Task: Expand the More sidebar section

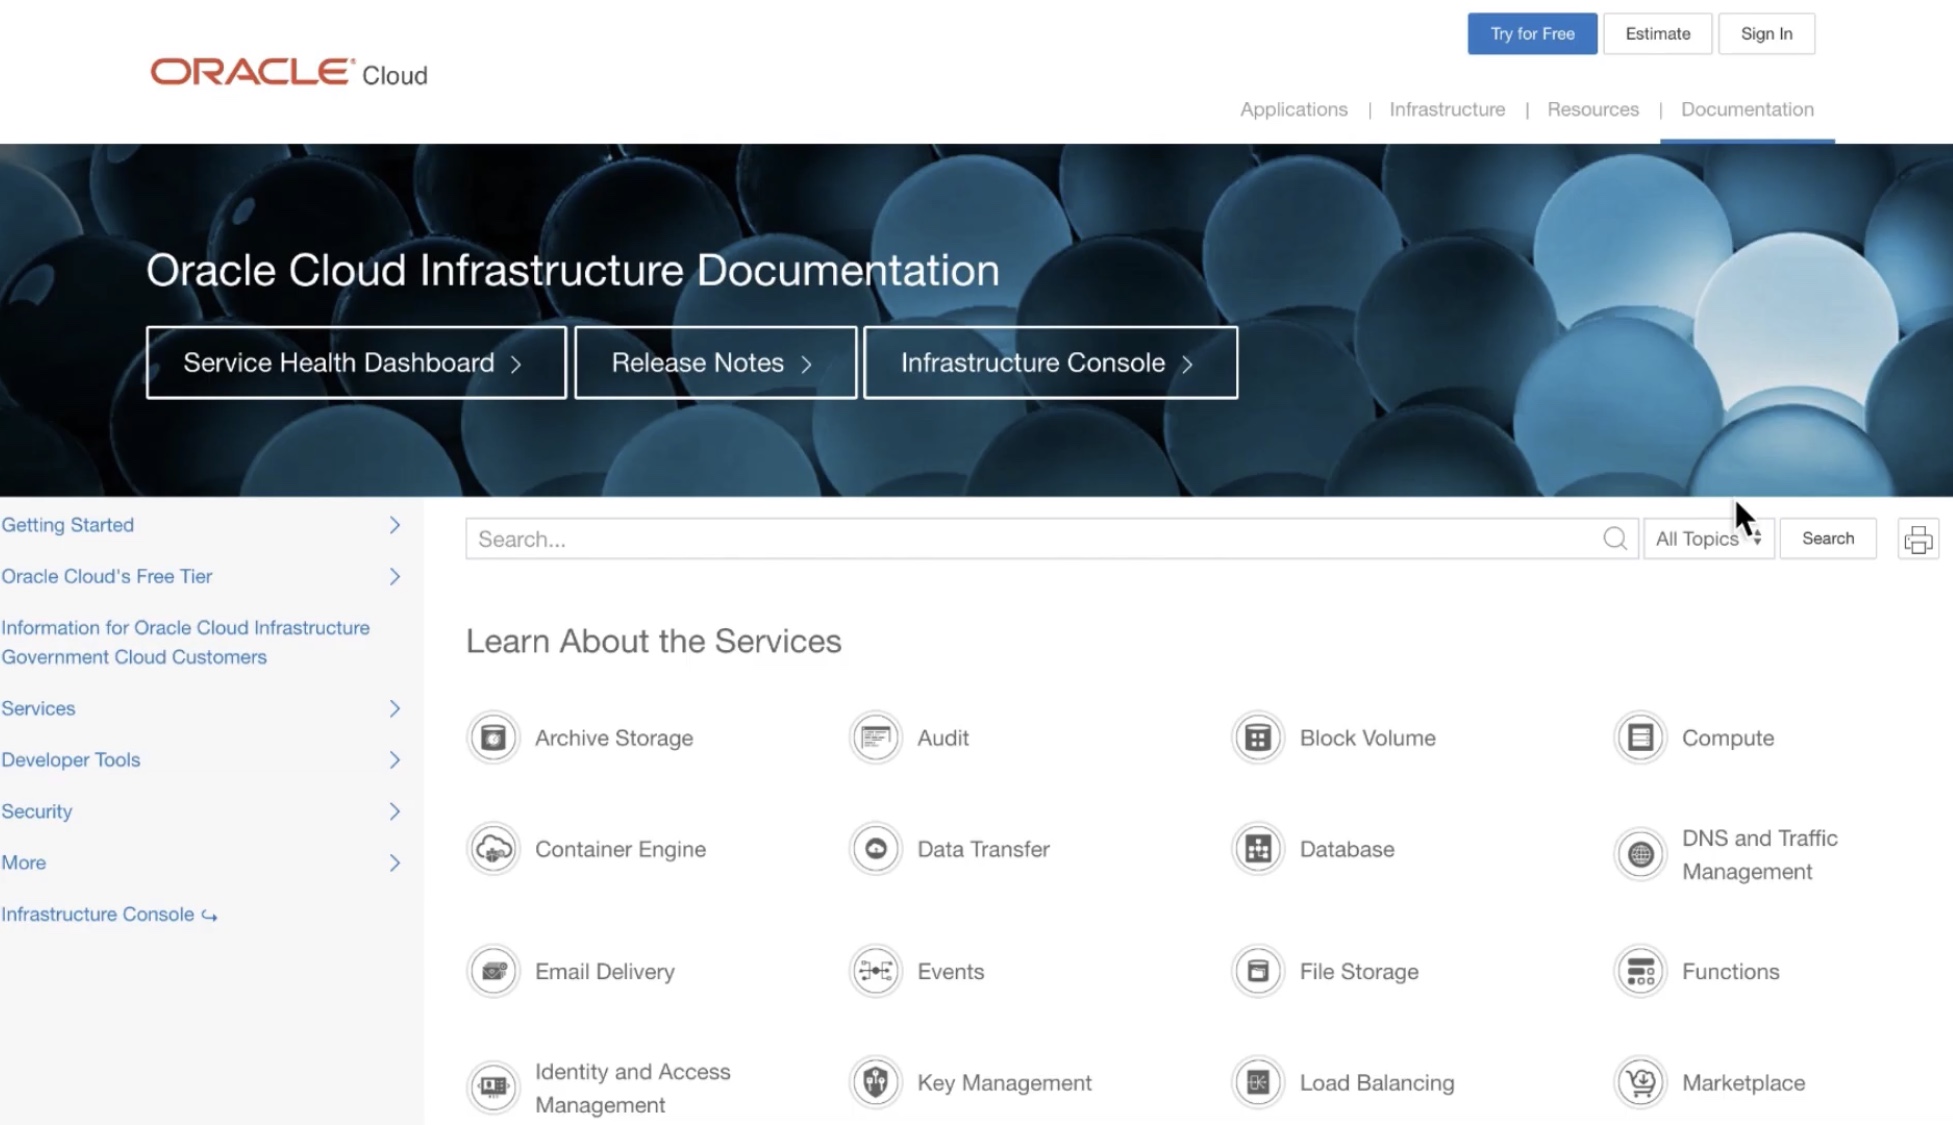Action: 394,863
